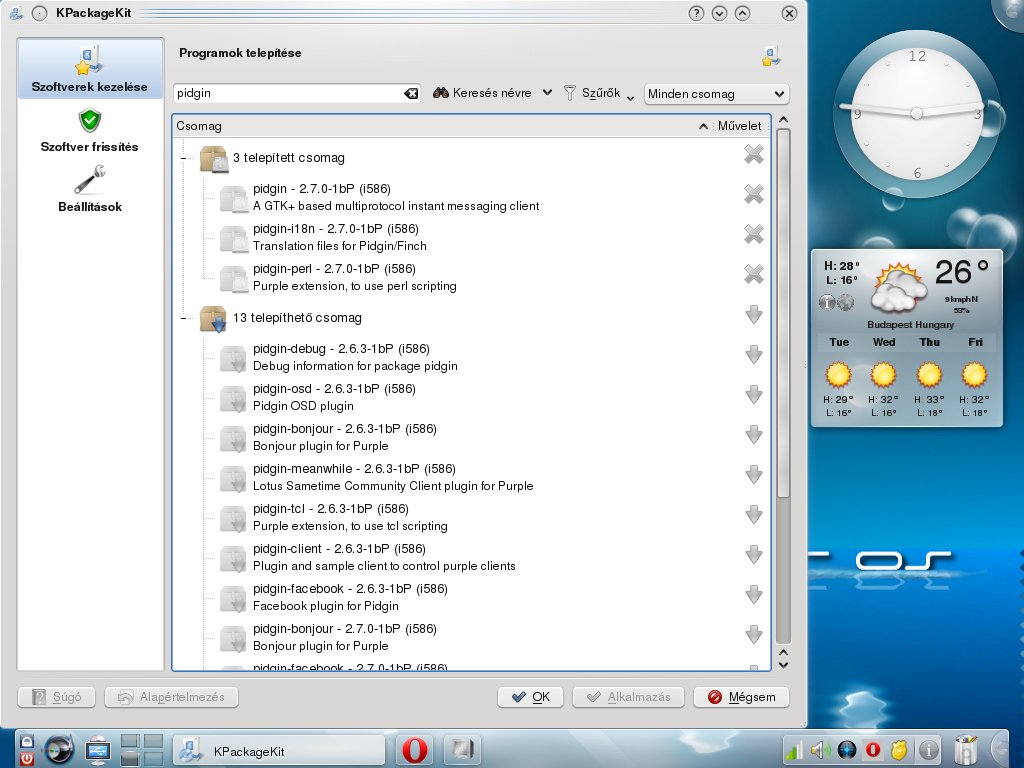Mark pidgin-tcl for installation
The image size is (1024, 768).
tap(754, 515)
